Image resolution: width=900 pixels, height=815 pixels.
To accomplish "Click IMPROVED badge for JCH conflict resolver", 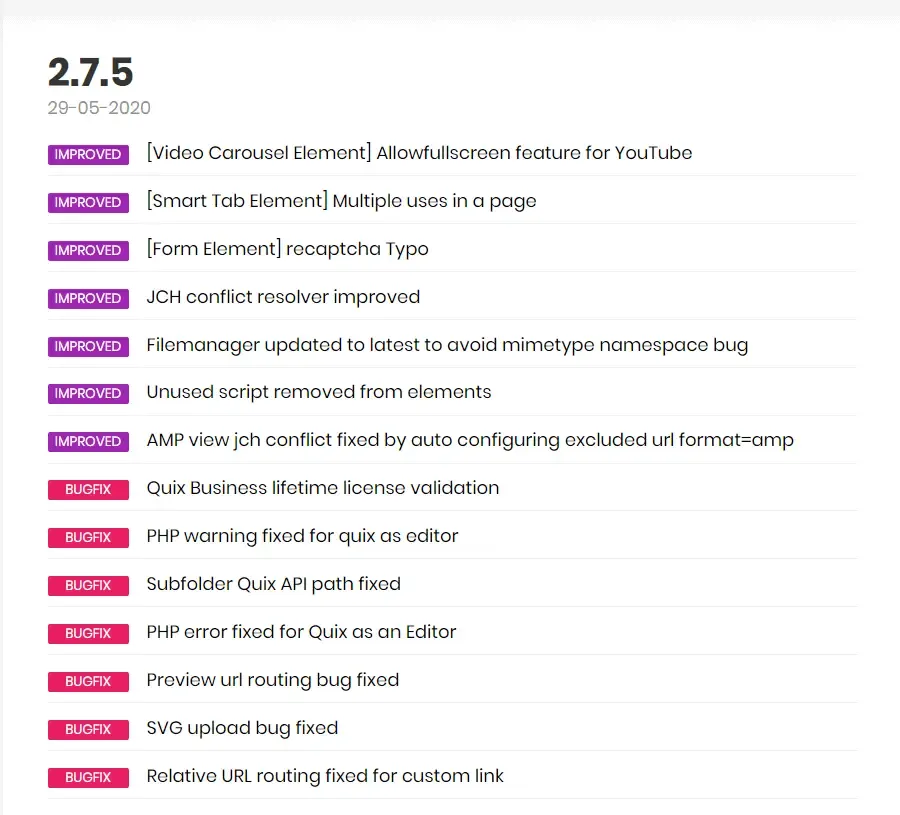I will tap(88, 298).
